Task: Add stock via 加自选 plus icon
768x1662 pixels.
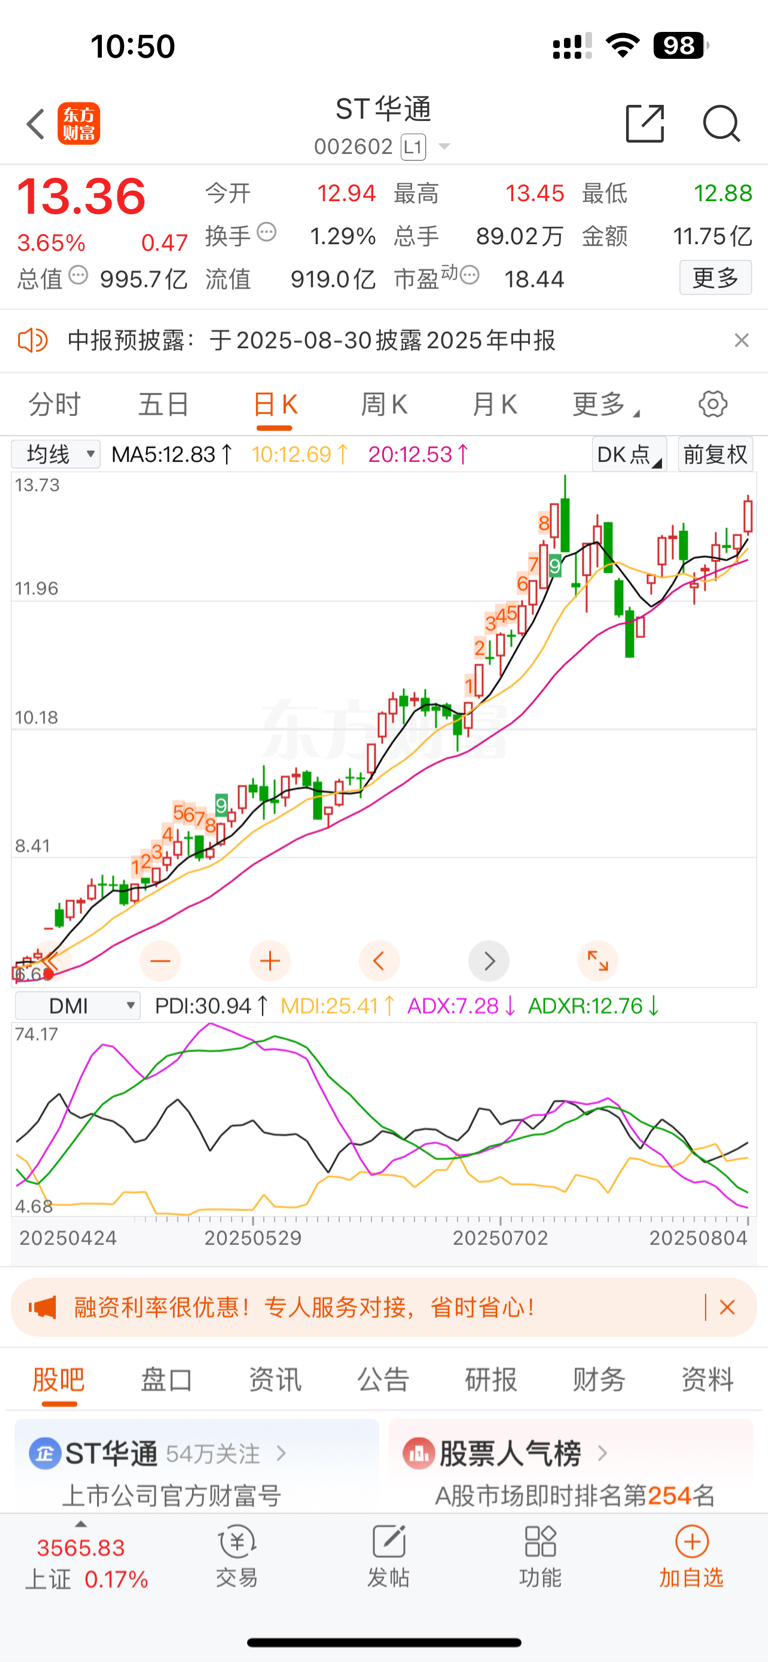Action: click(692, 1541)
